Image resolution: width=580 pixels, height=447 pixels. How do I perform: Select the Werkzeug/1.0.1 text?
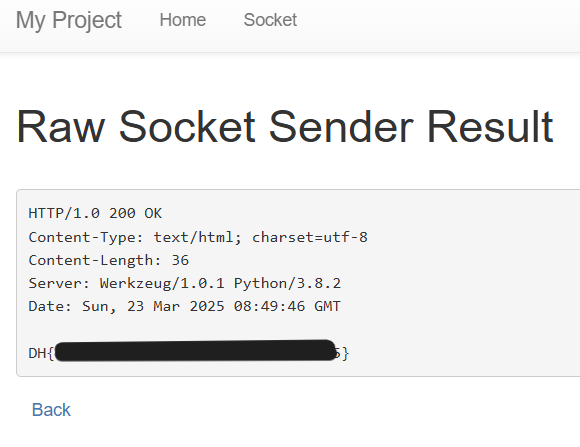coord(162,283)
